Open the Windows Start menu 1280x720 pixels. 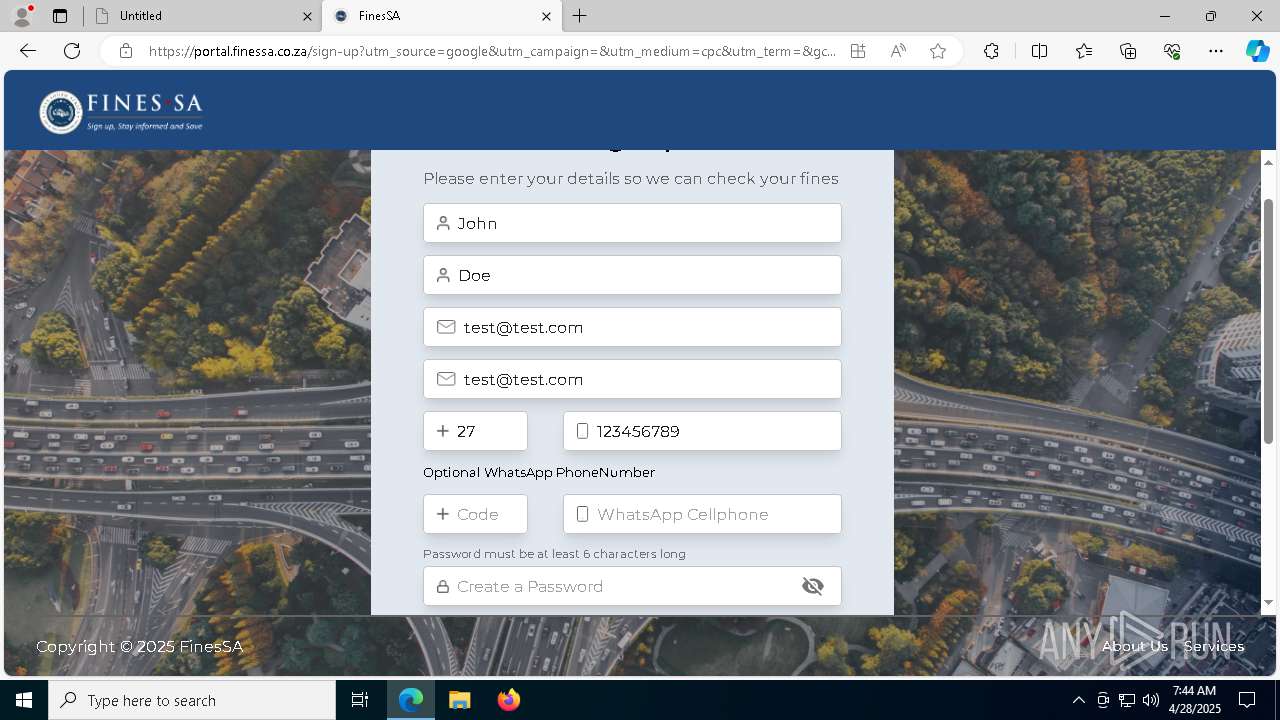[x=24, y=700]
